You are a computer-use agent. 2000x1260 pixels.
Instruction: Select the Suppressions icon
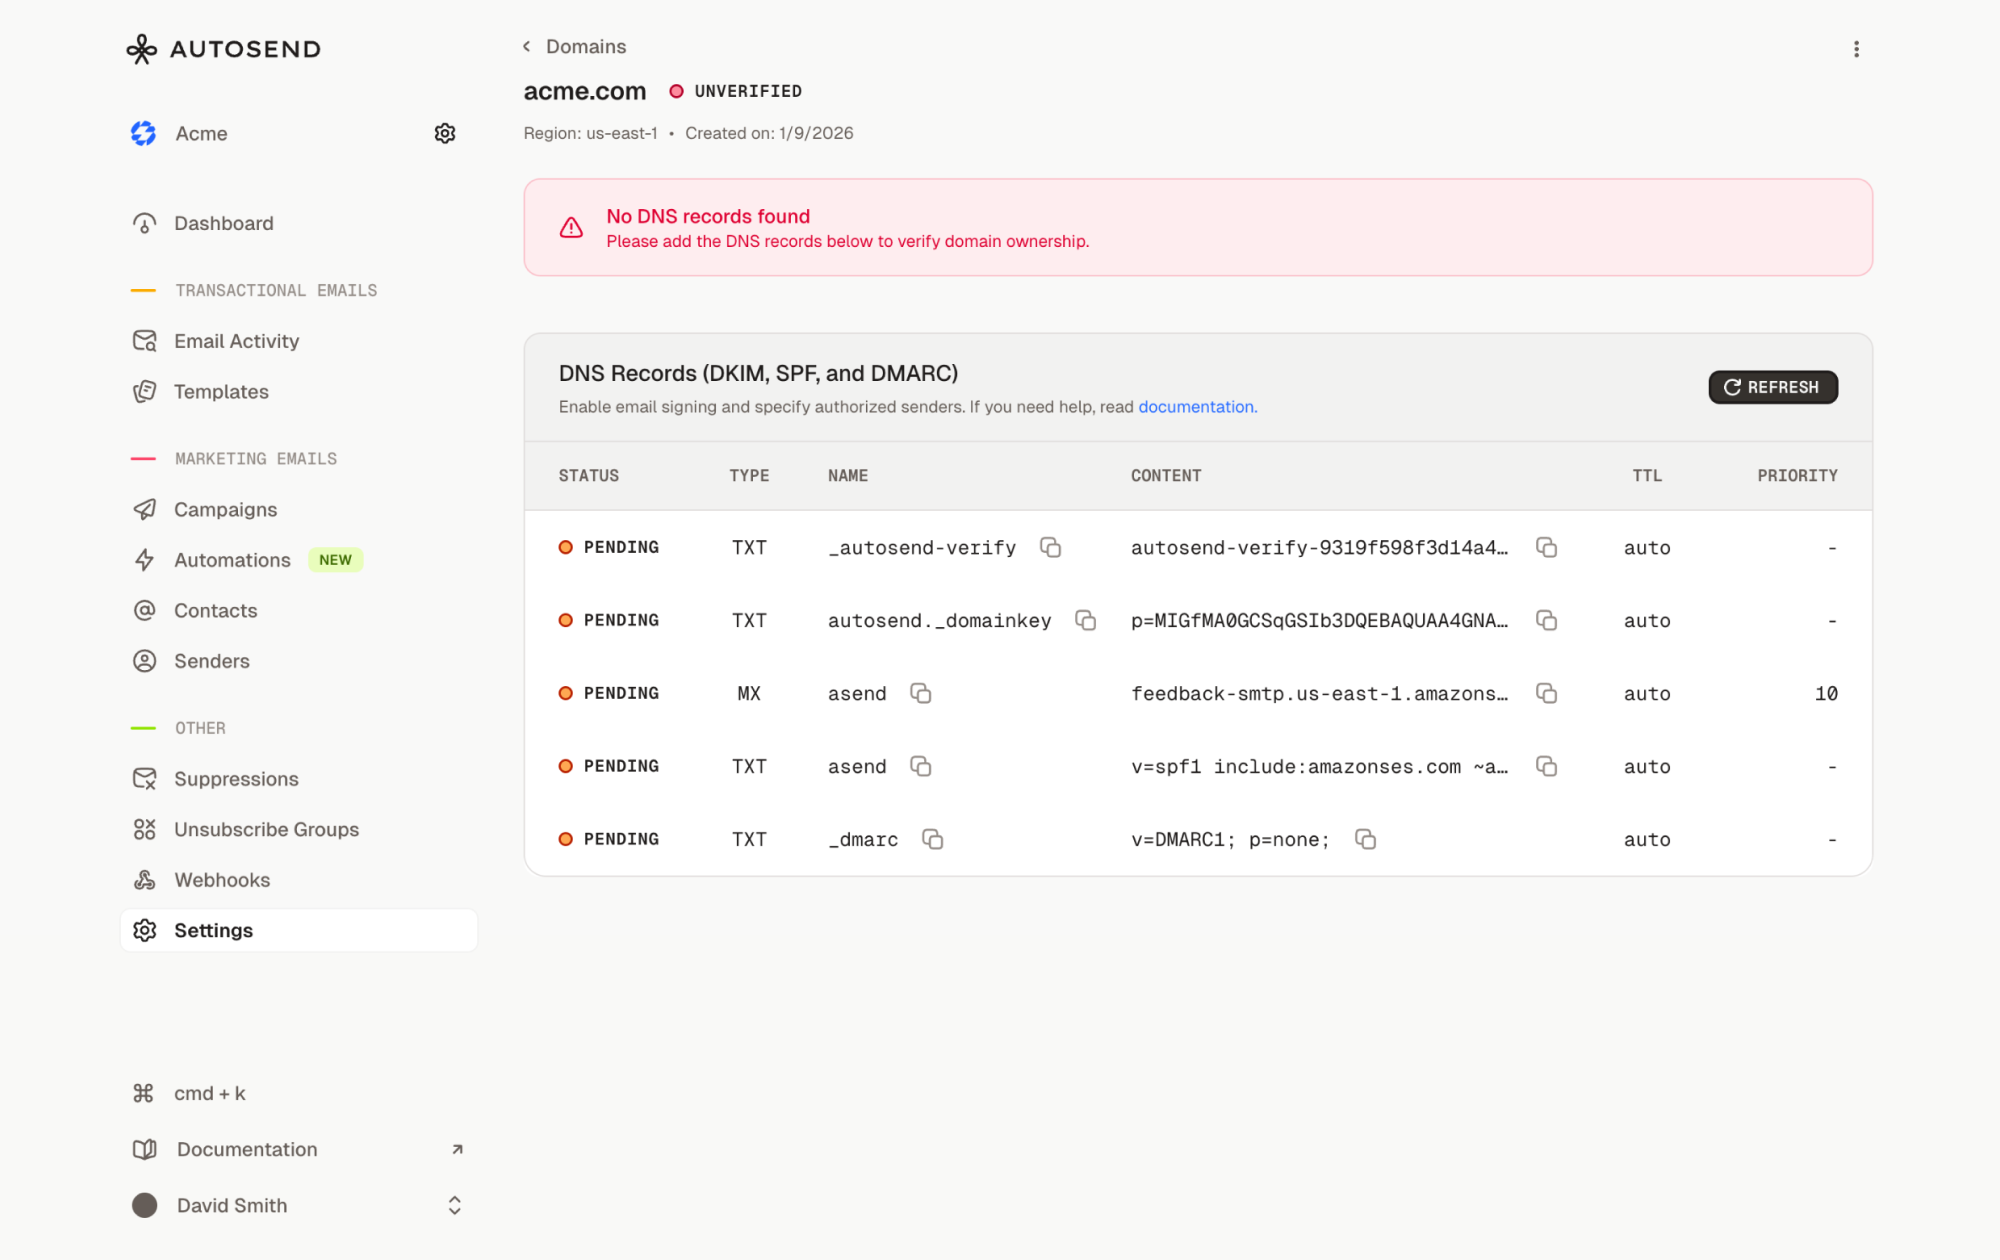[144, 778]
